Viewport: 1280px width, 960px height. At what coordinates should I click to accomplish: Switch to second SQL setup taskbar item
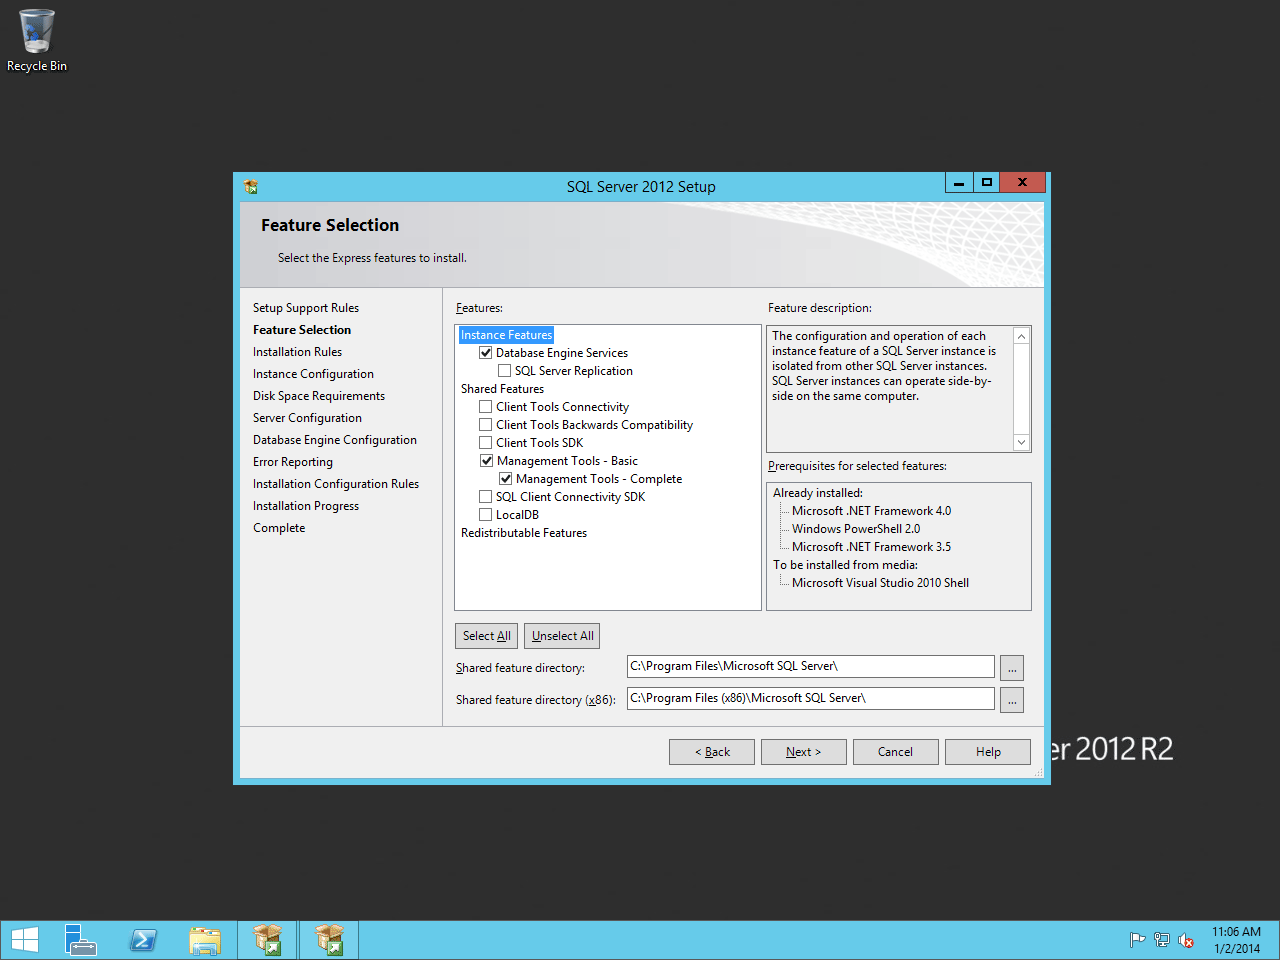(x=329, y=940)
